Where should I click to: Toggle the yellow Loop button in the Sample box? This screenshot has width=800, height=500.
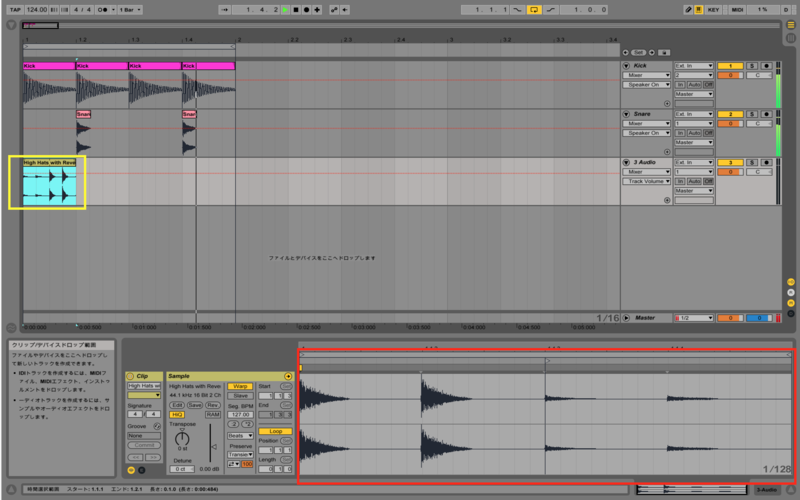coord(275,432)
